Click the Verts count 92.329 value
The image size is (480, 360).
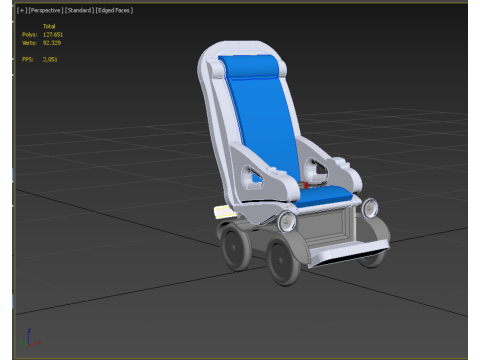click(52, 43)
